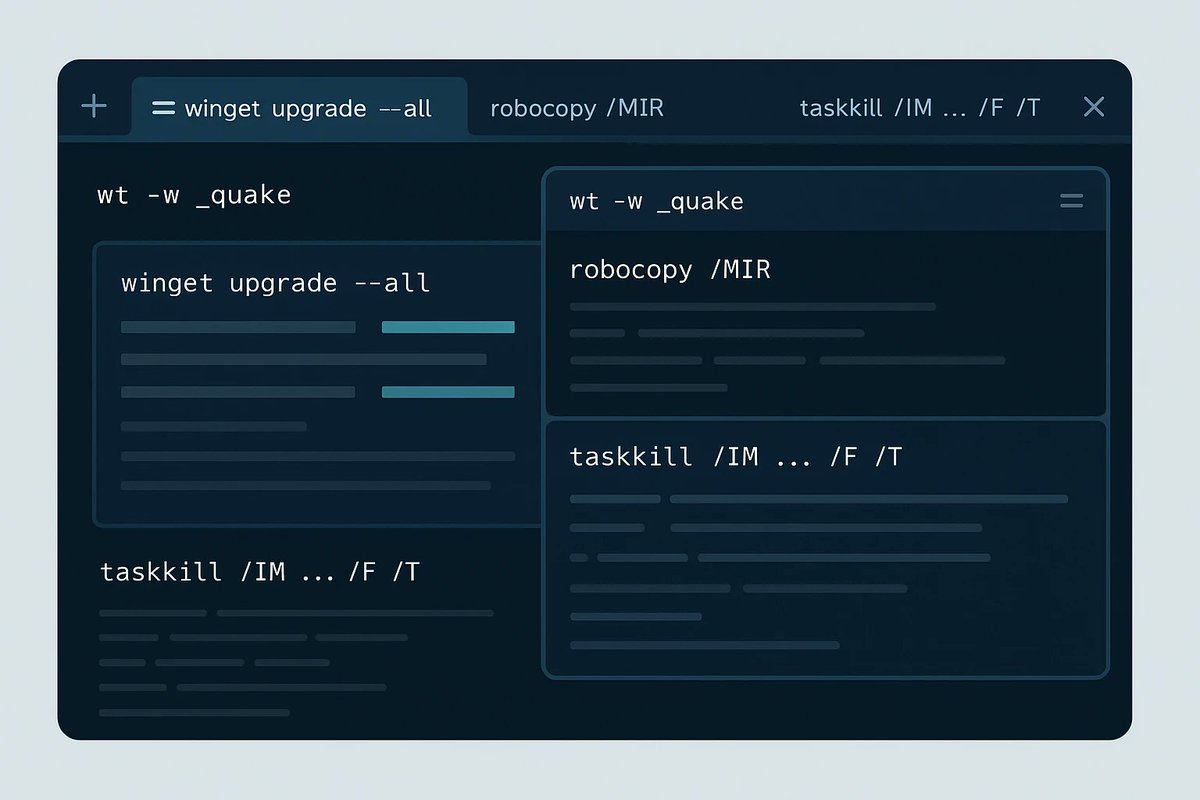Click last output line in winget pane
Viewport: 1200px width, 800px height.
(306, 486)
